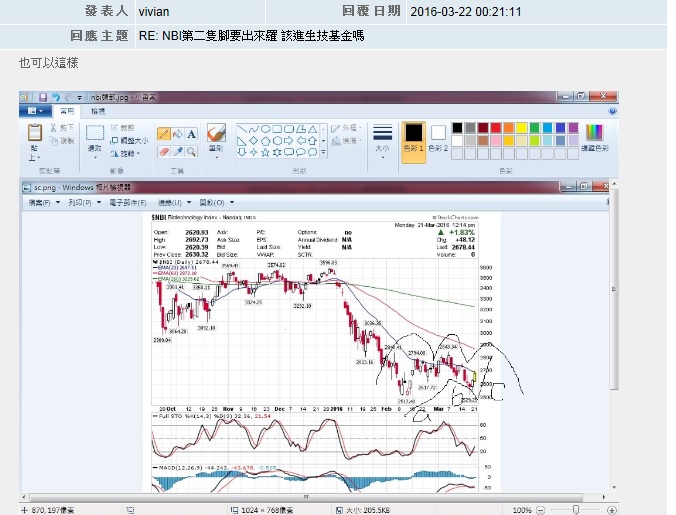Click the Paint Help question mark icon
This screenshot has width=676, height=515.
pos(612,111)
